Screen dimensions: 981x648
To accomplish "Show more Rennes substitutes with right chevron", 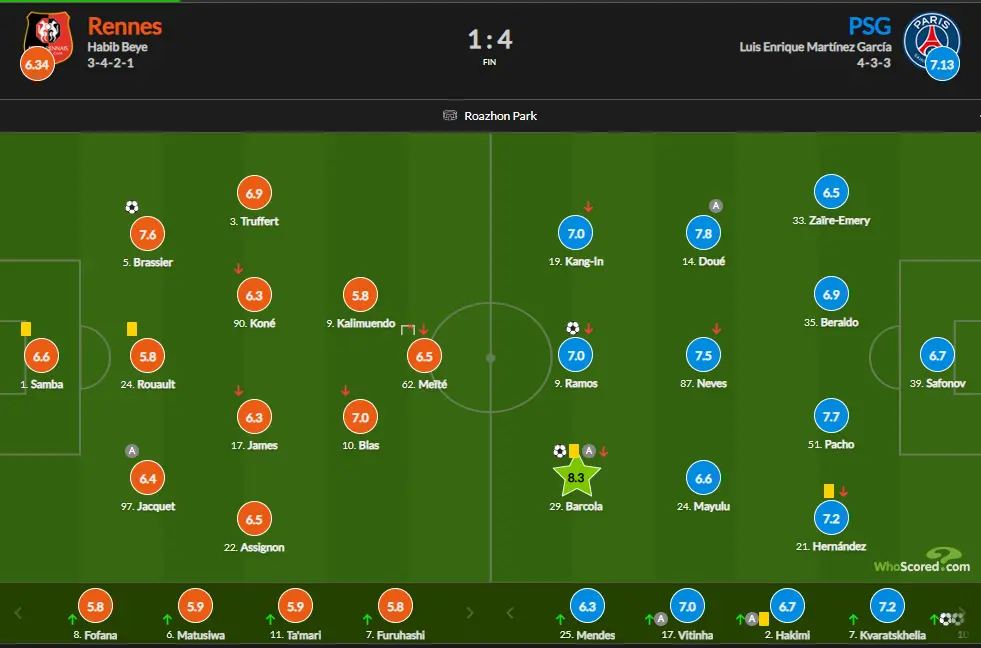I will [470, 613].
